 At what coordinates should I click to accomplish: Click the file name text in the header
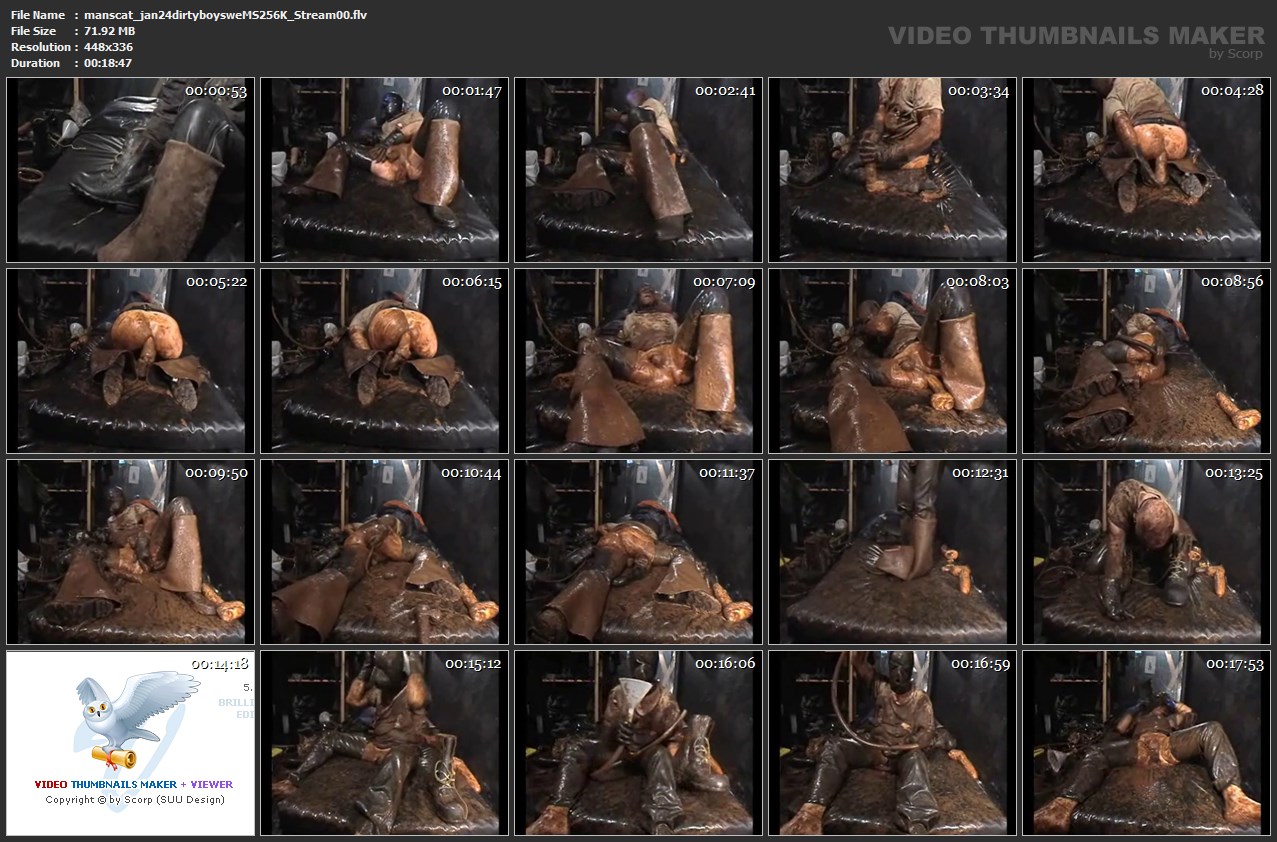click(x=225, y=15)
